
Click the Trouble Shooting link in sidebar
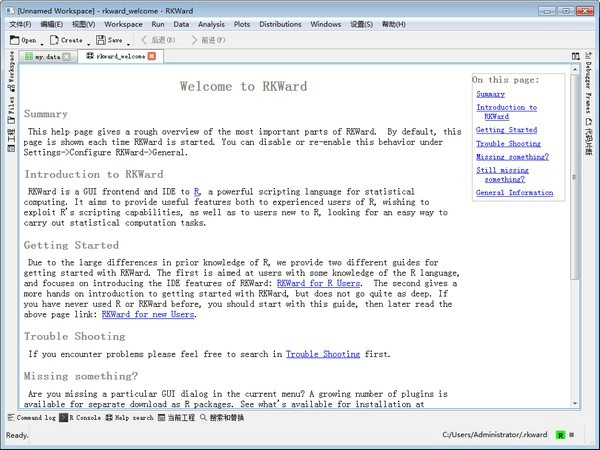[508, 143]
